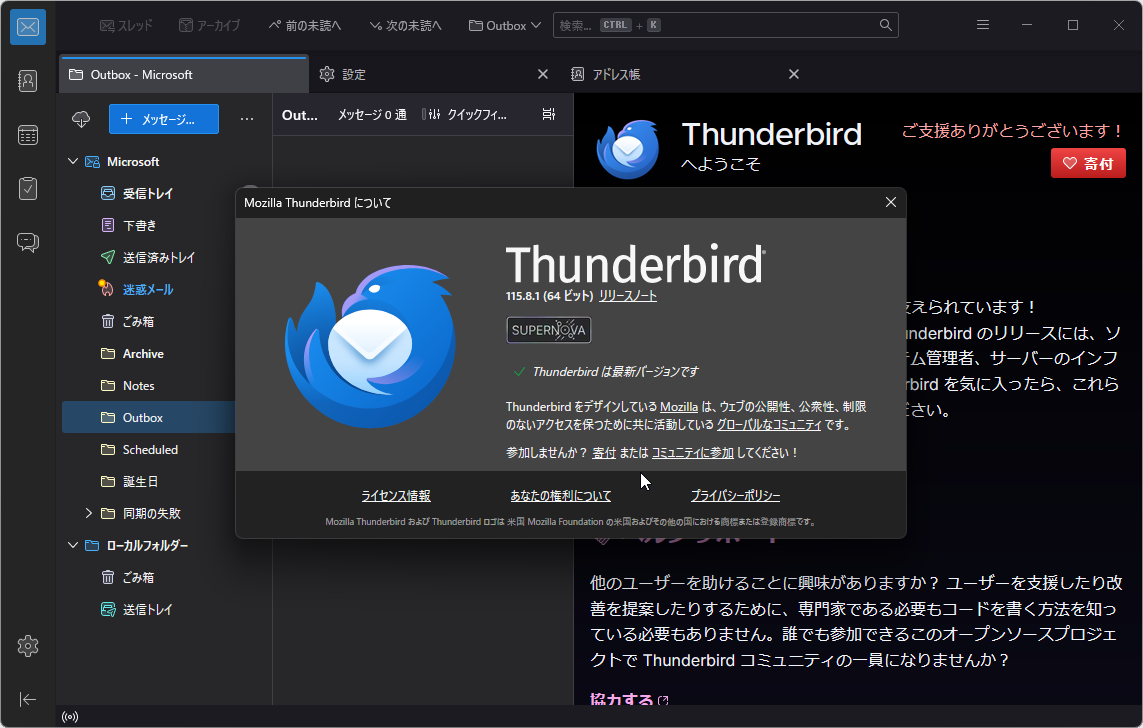Open the application hamburger menu

pyautogui.click(x=983, y=24)
